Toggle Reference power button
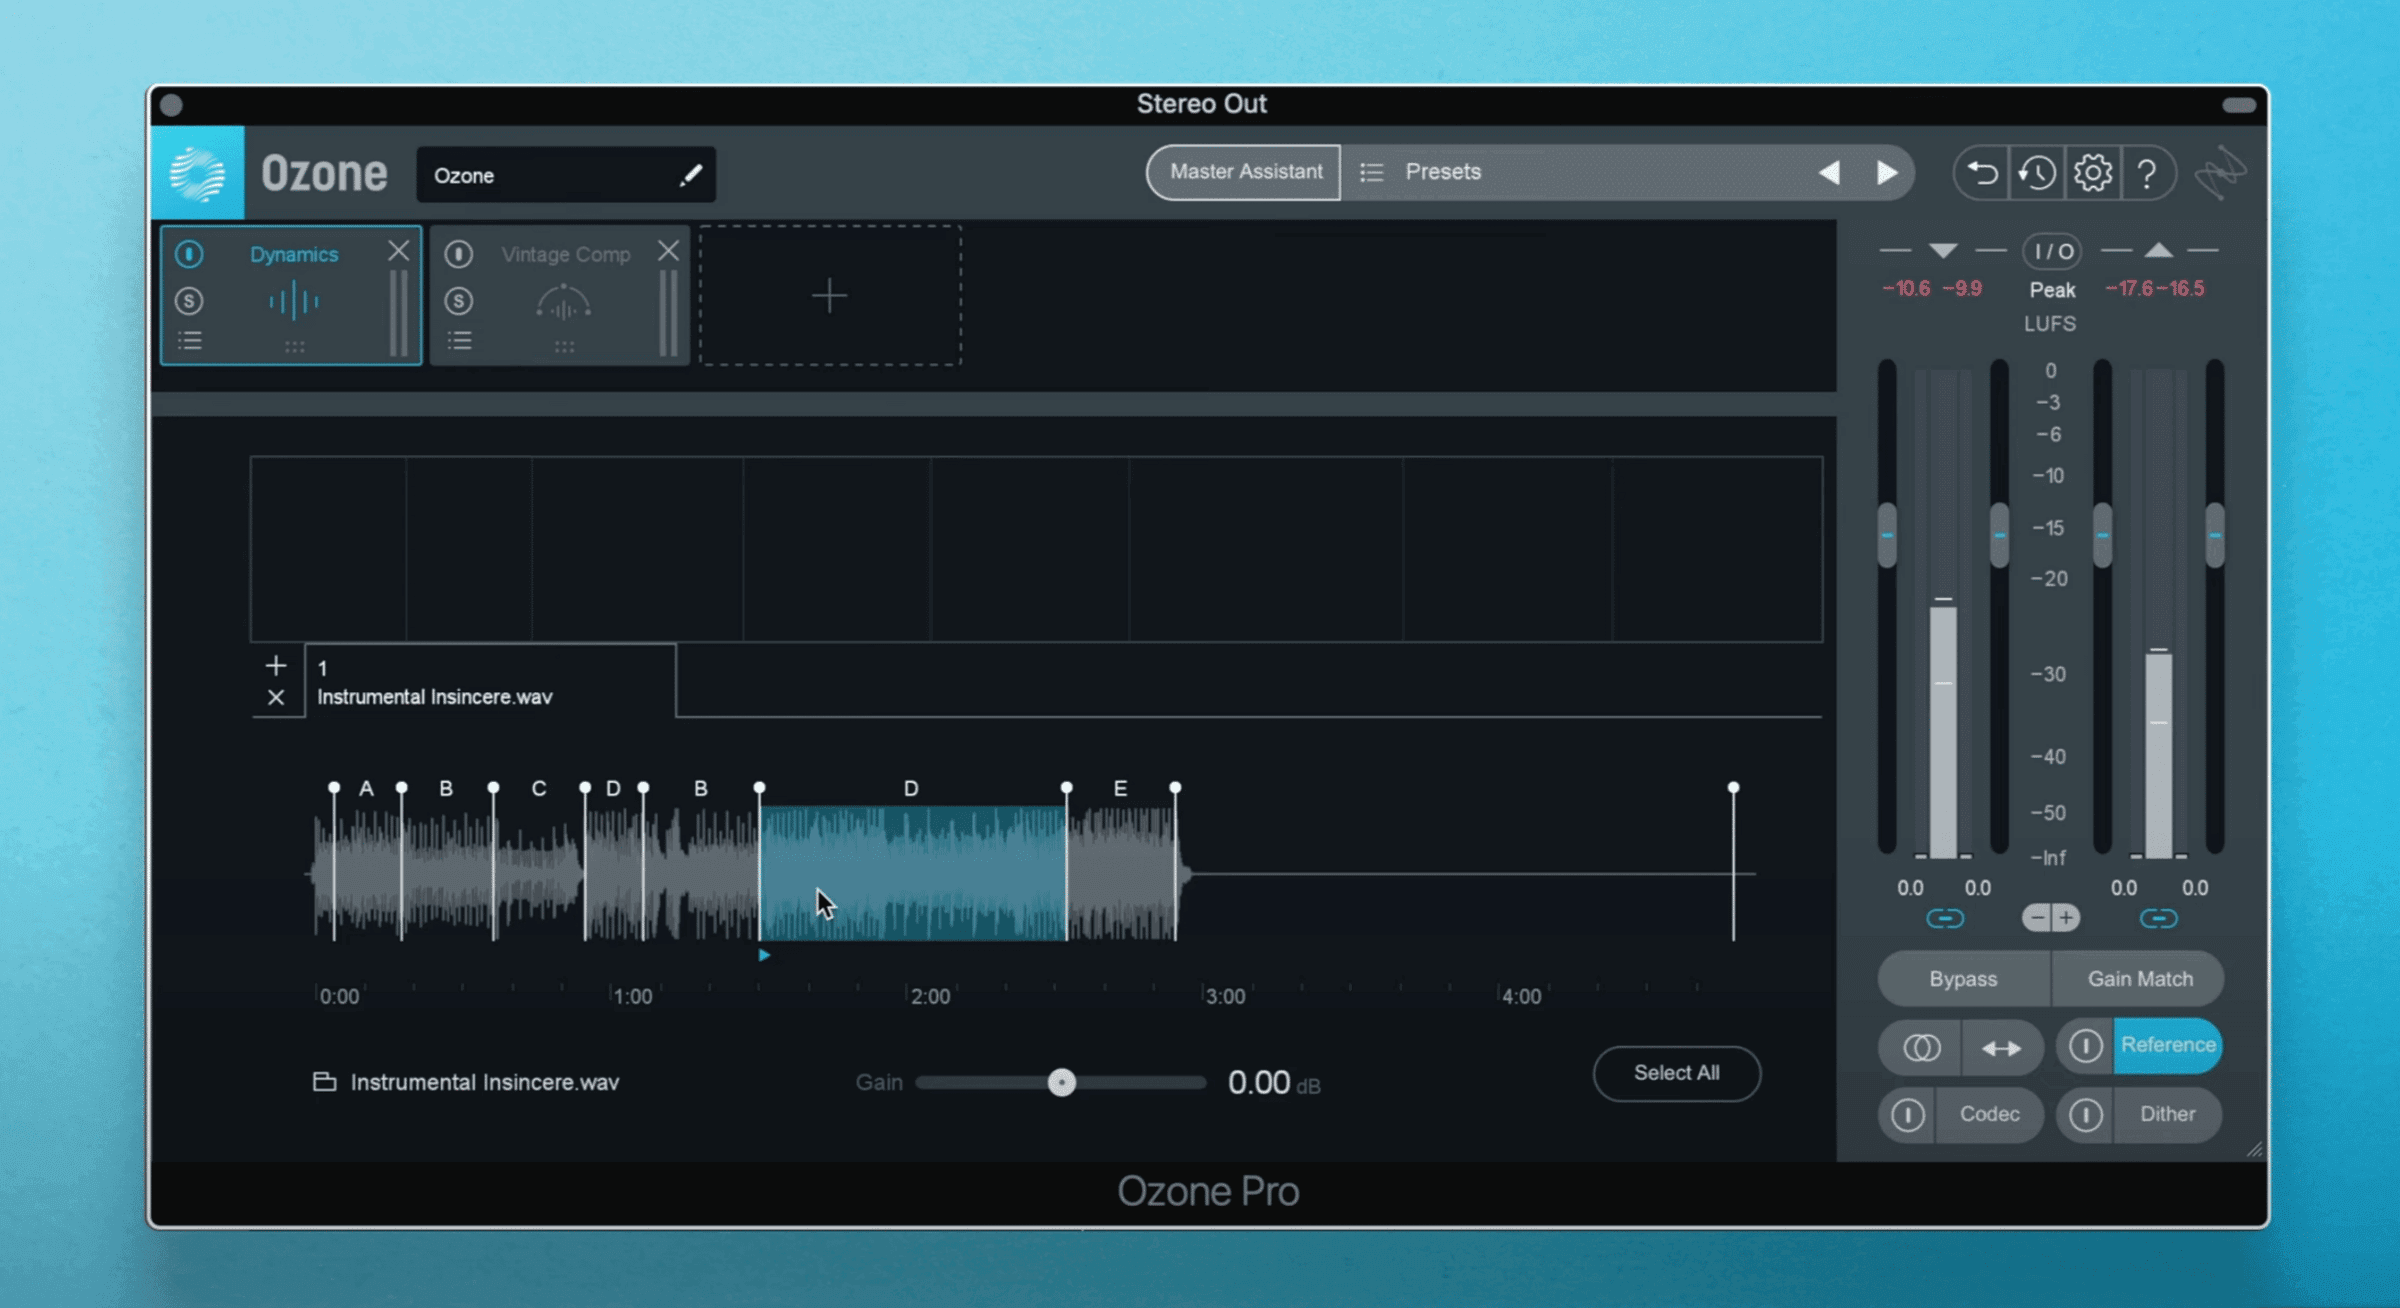 tap(2085, 1046)
